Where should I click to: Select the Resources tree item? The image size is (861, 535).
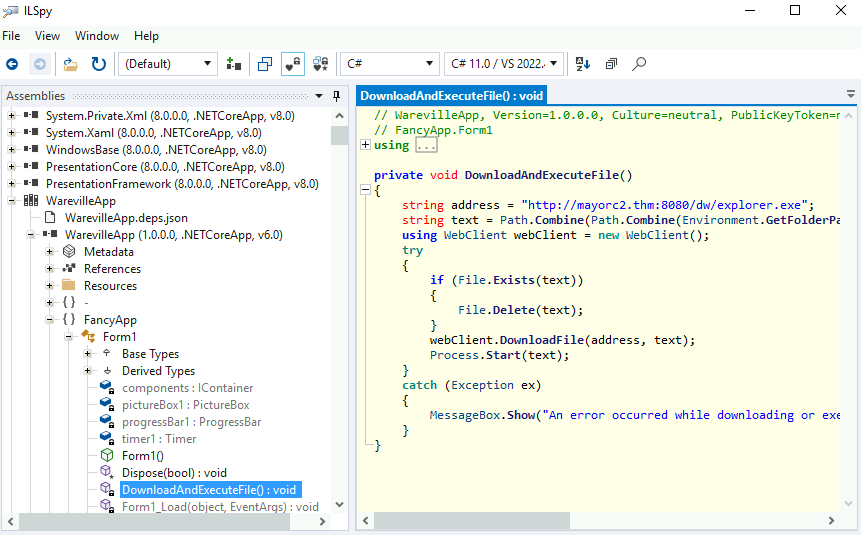click(110, 286)
